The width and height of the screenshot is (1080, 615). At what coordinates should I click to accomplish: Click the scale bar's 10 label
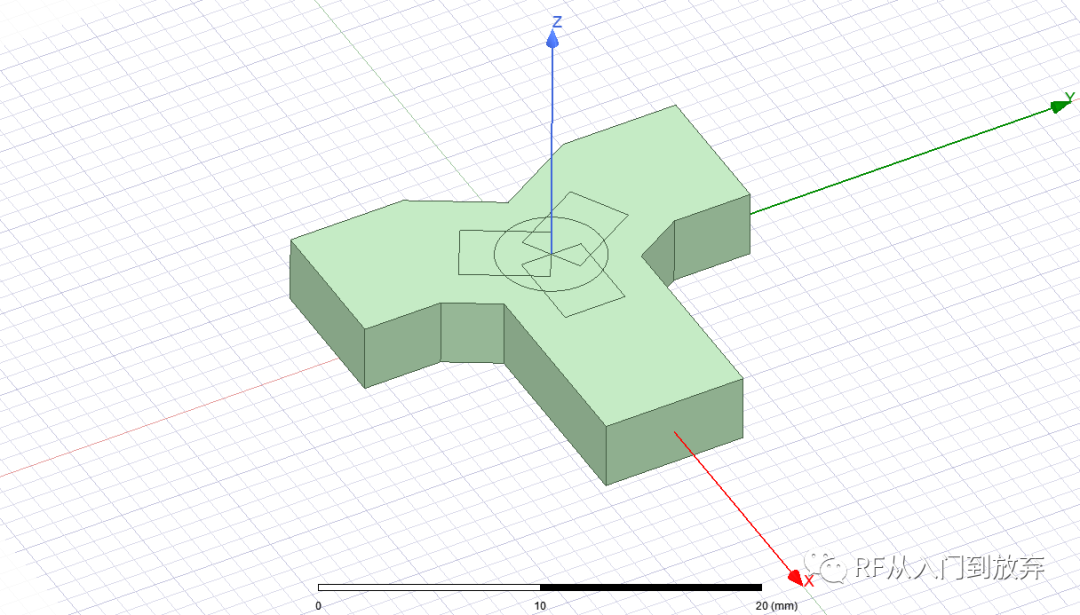540,606
